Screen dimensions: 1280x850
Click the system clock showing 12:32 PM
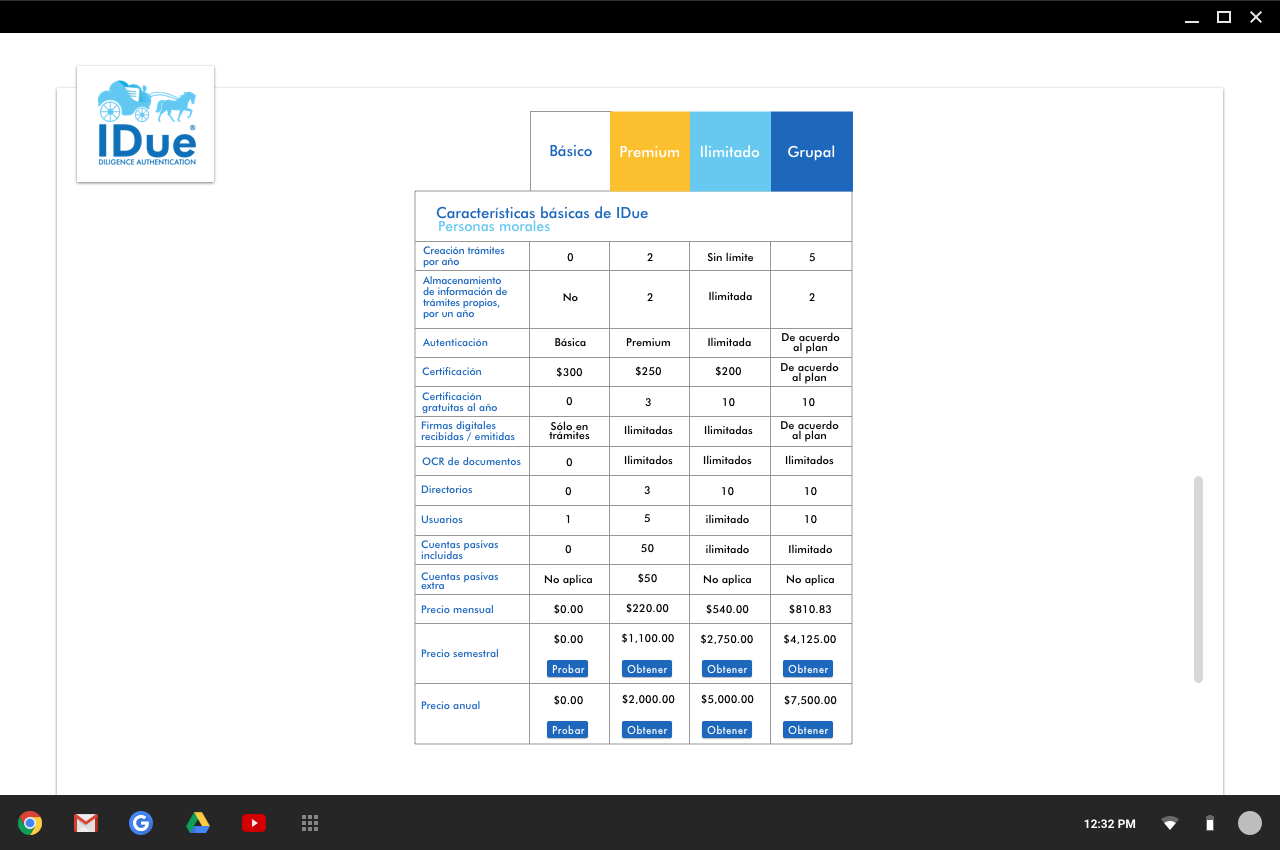pyautogui.click(x=1110, y=824)
